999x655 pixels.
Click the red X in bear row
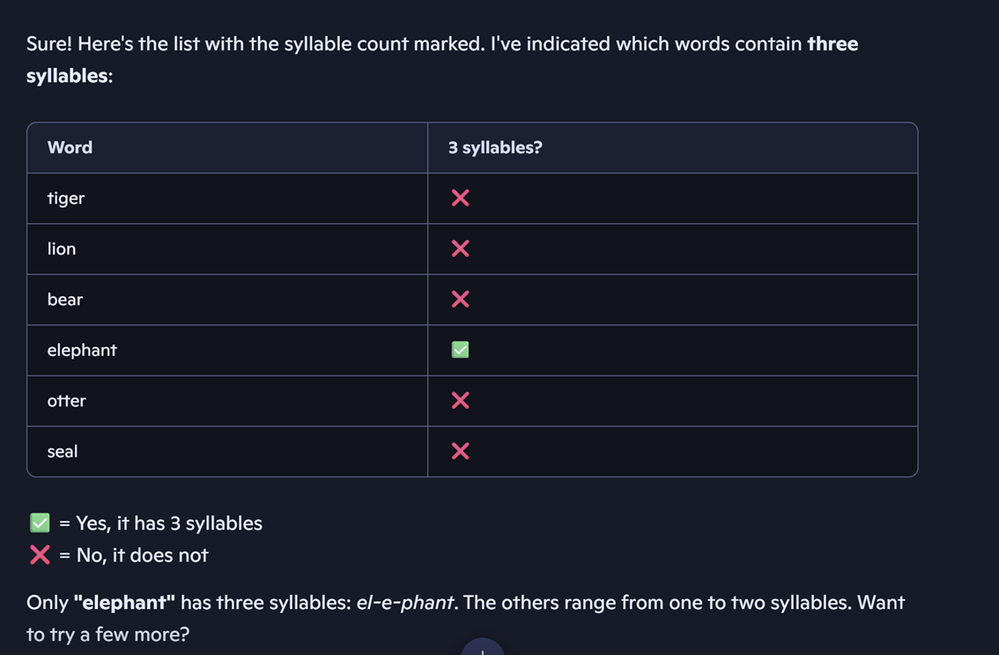(460, 299)
